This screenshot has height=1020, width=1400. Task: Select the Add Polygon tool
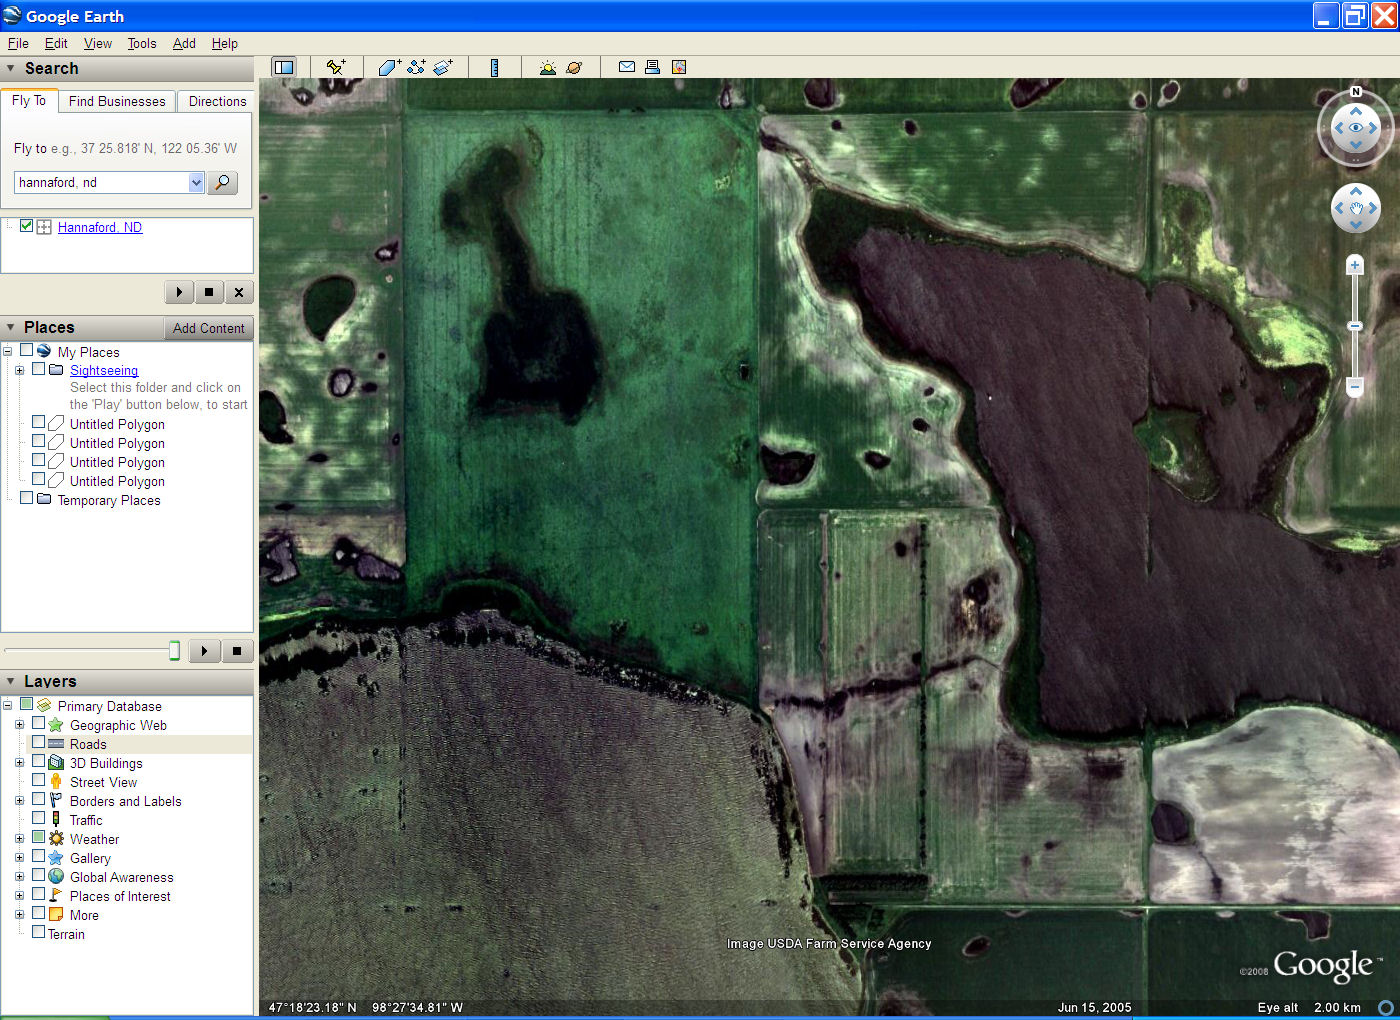(x=389, y=67)
